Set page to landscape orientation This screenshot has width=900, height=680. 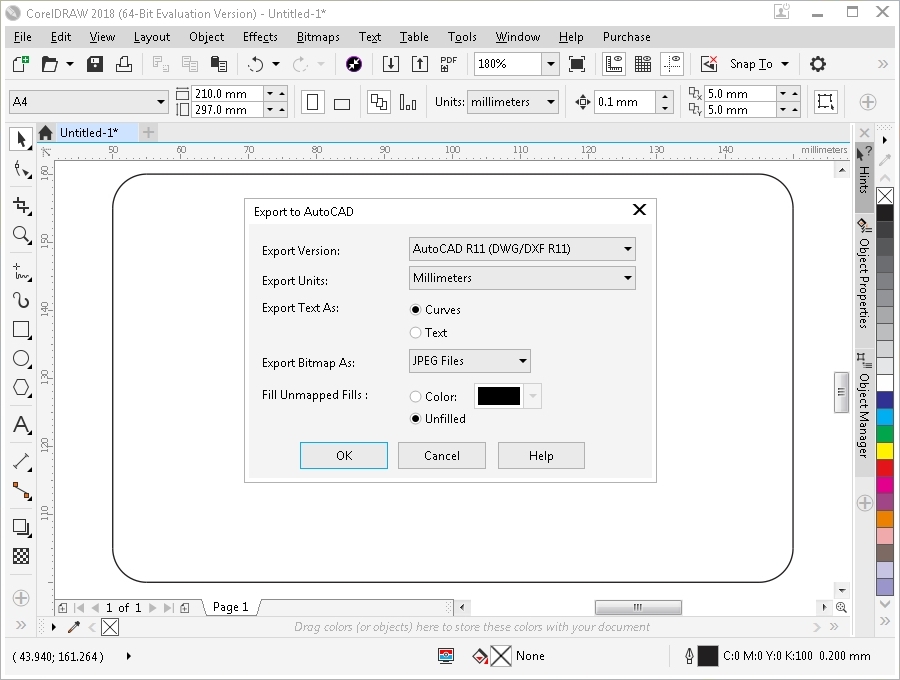tap(342, 103)
